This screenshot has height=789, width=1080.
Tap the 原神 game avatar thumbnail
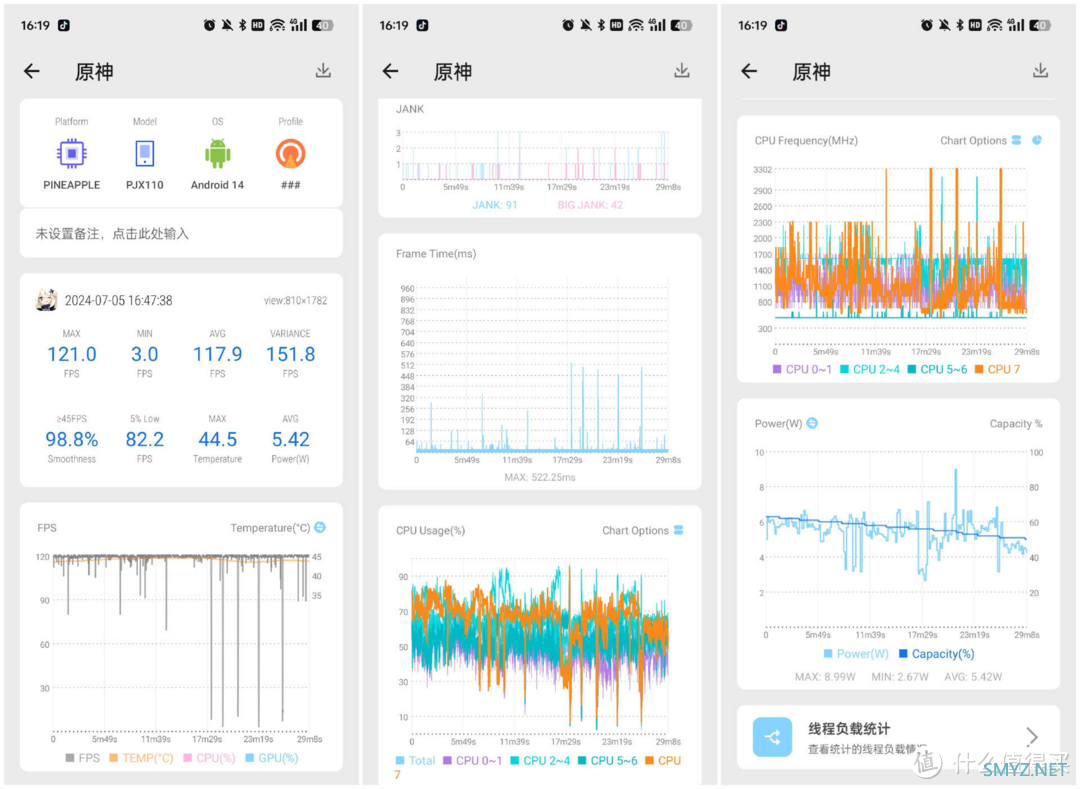point(46,300)
